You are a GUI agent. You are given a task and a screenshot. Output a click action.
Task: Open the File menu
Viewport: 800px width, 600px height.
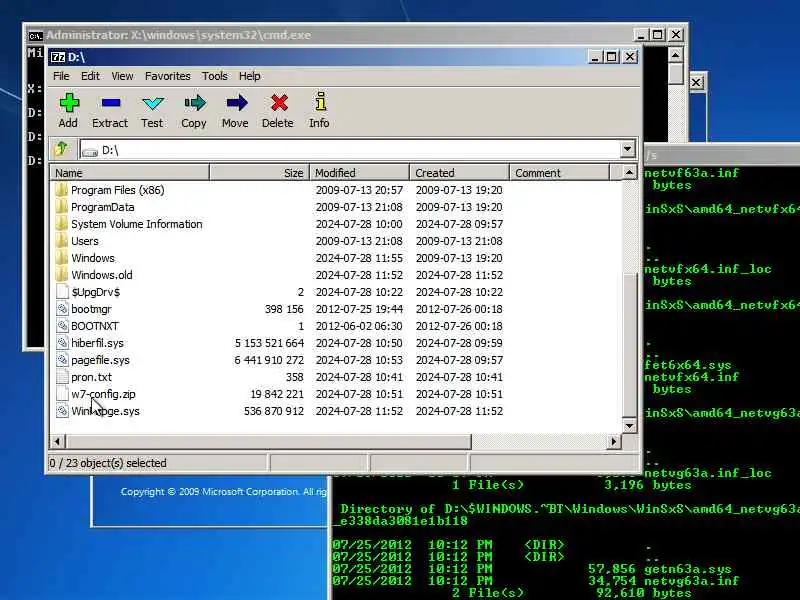[x=61, y=76]
